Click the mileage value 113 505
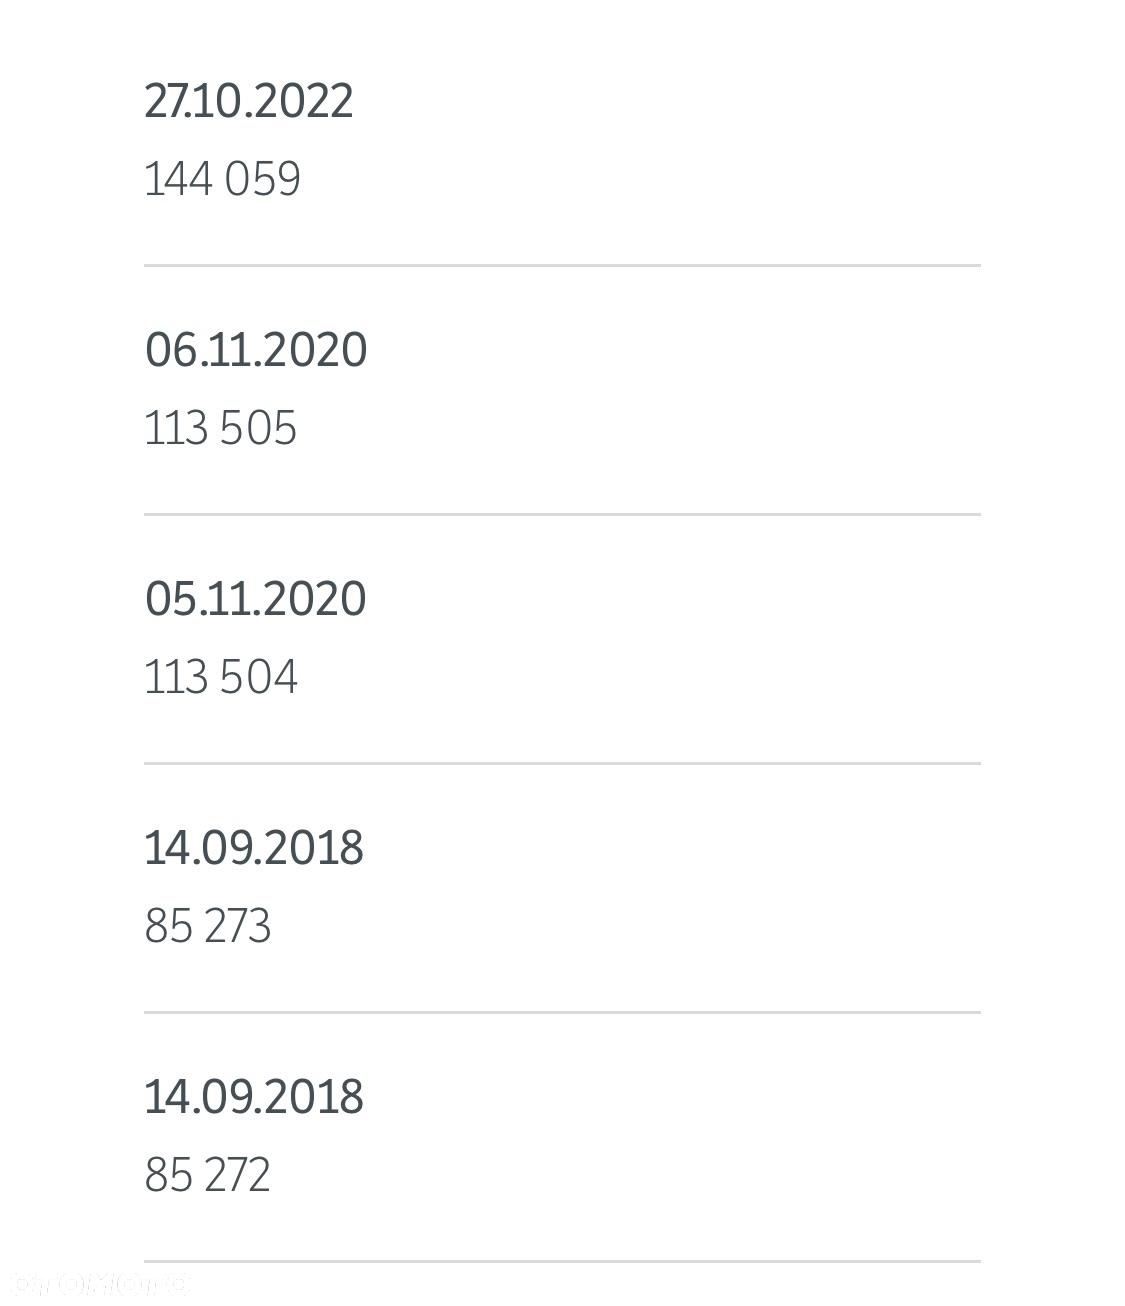The width and height of the screenshot is (1125, 1306). [220, 428]
